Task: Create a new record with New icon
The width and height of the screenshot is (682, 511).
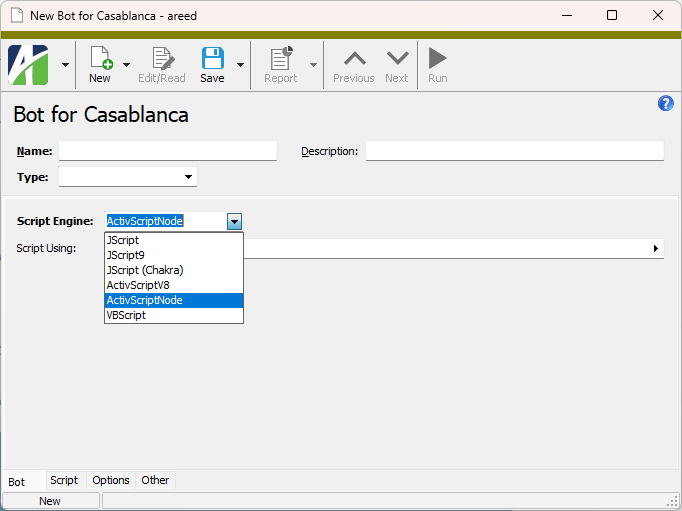Action: (x=100, y=65)
